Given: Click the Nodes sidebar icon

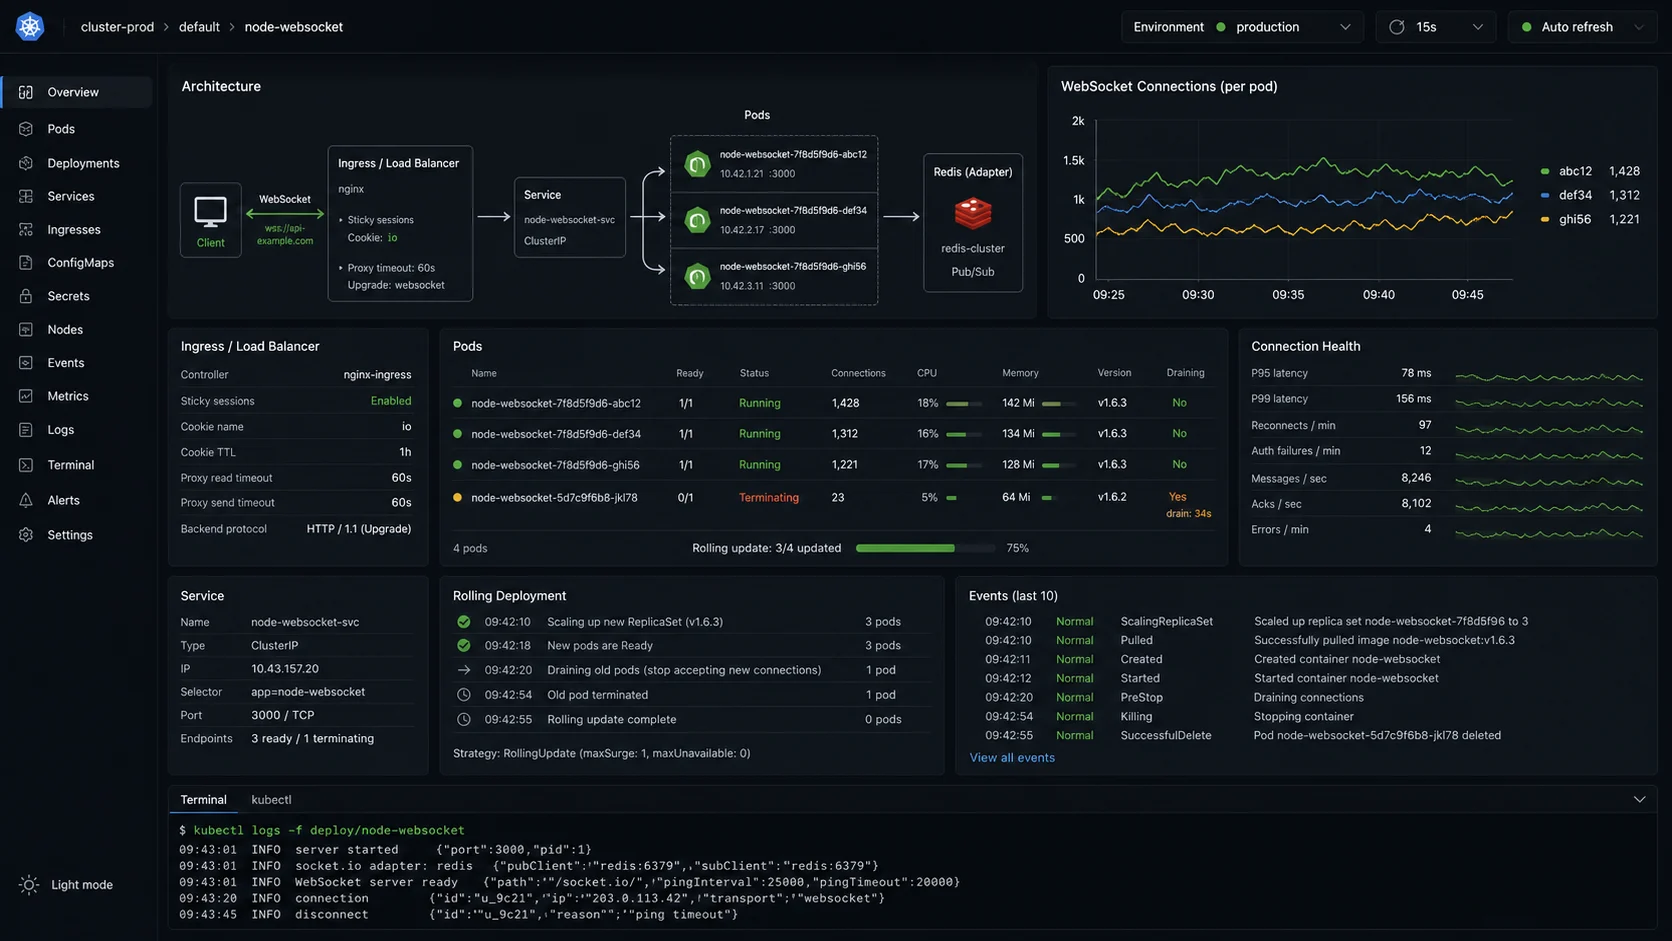Looking at the screenshot, I should (x=26, y=329).
